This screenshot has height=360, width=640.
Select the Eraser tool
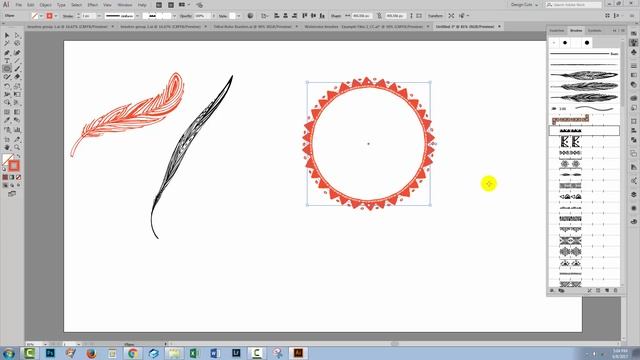click(17, 77)
